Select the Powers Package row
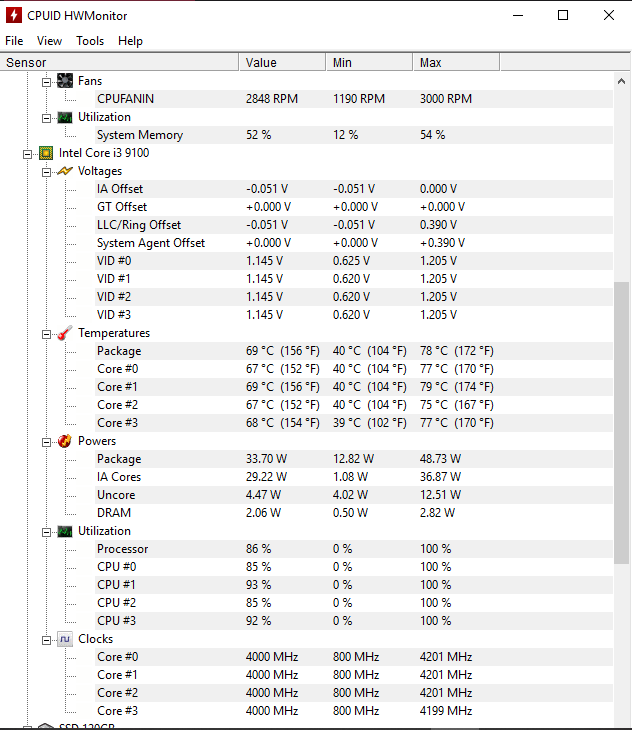This screenshot has height=730, width=632. [354, 459]
